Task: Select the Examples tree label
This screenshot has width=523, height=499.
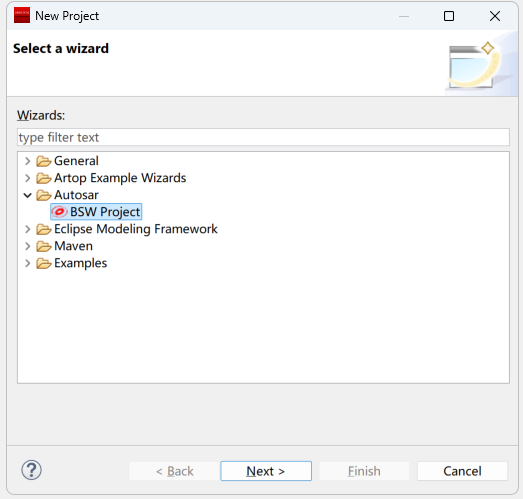Action: pos(80,263)
